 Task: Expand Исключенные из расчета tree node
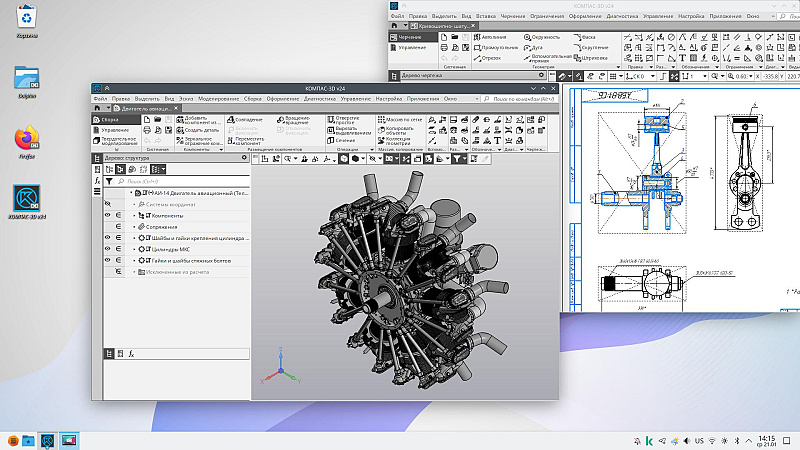(134, 272)
